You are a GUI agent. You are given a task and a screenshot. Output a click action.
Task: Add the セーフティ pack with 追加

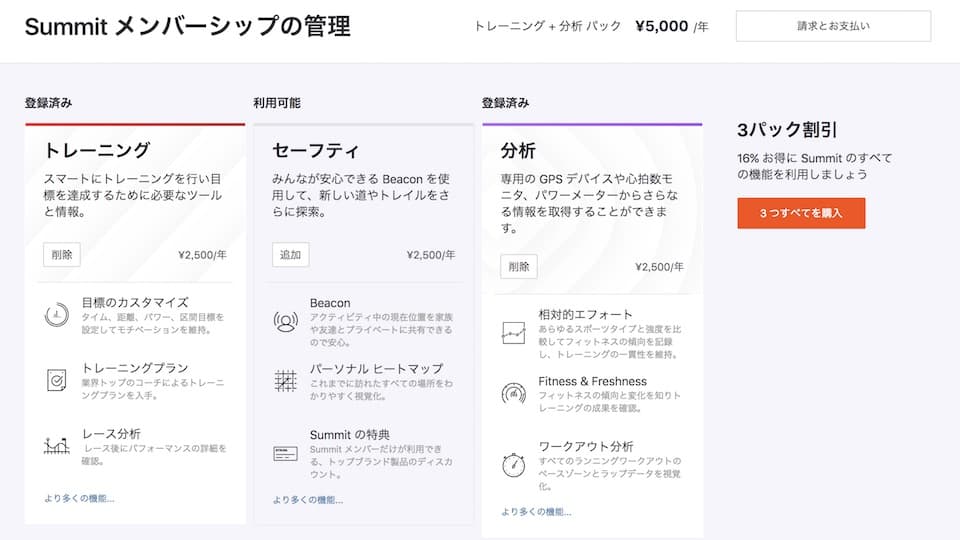click(x=290, y=255)
